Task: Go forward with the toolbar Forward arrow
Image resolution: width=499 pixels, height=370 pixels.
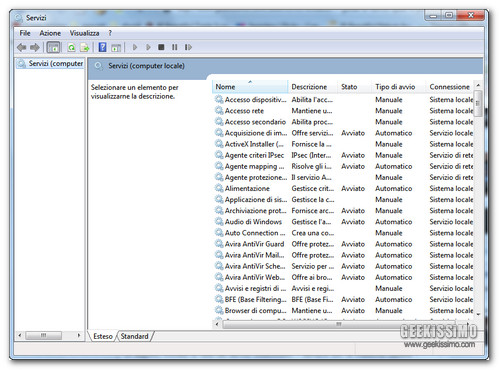Action: pyautogui.click(x=35, y=48)
